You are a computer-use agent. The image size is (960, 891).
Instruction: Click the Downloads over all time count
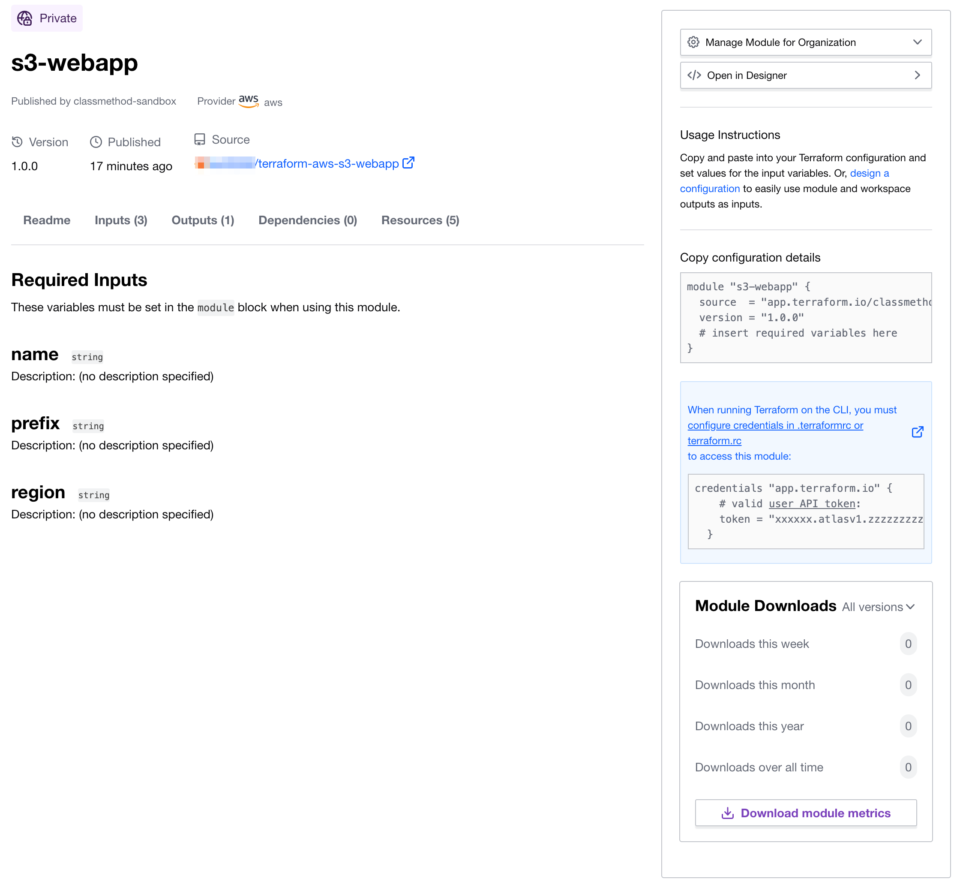click(x=908, y=767)
